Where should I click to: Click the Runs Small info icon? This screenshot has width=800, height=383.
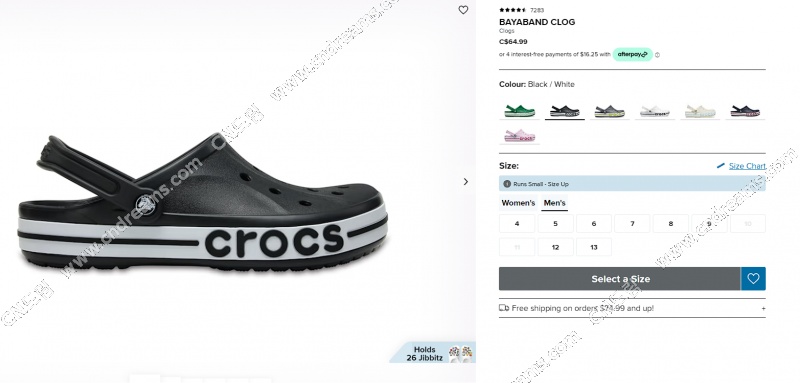coord(507,184)
